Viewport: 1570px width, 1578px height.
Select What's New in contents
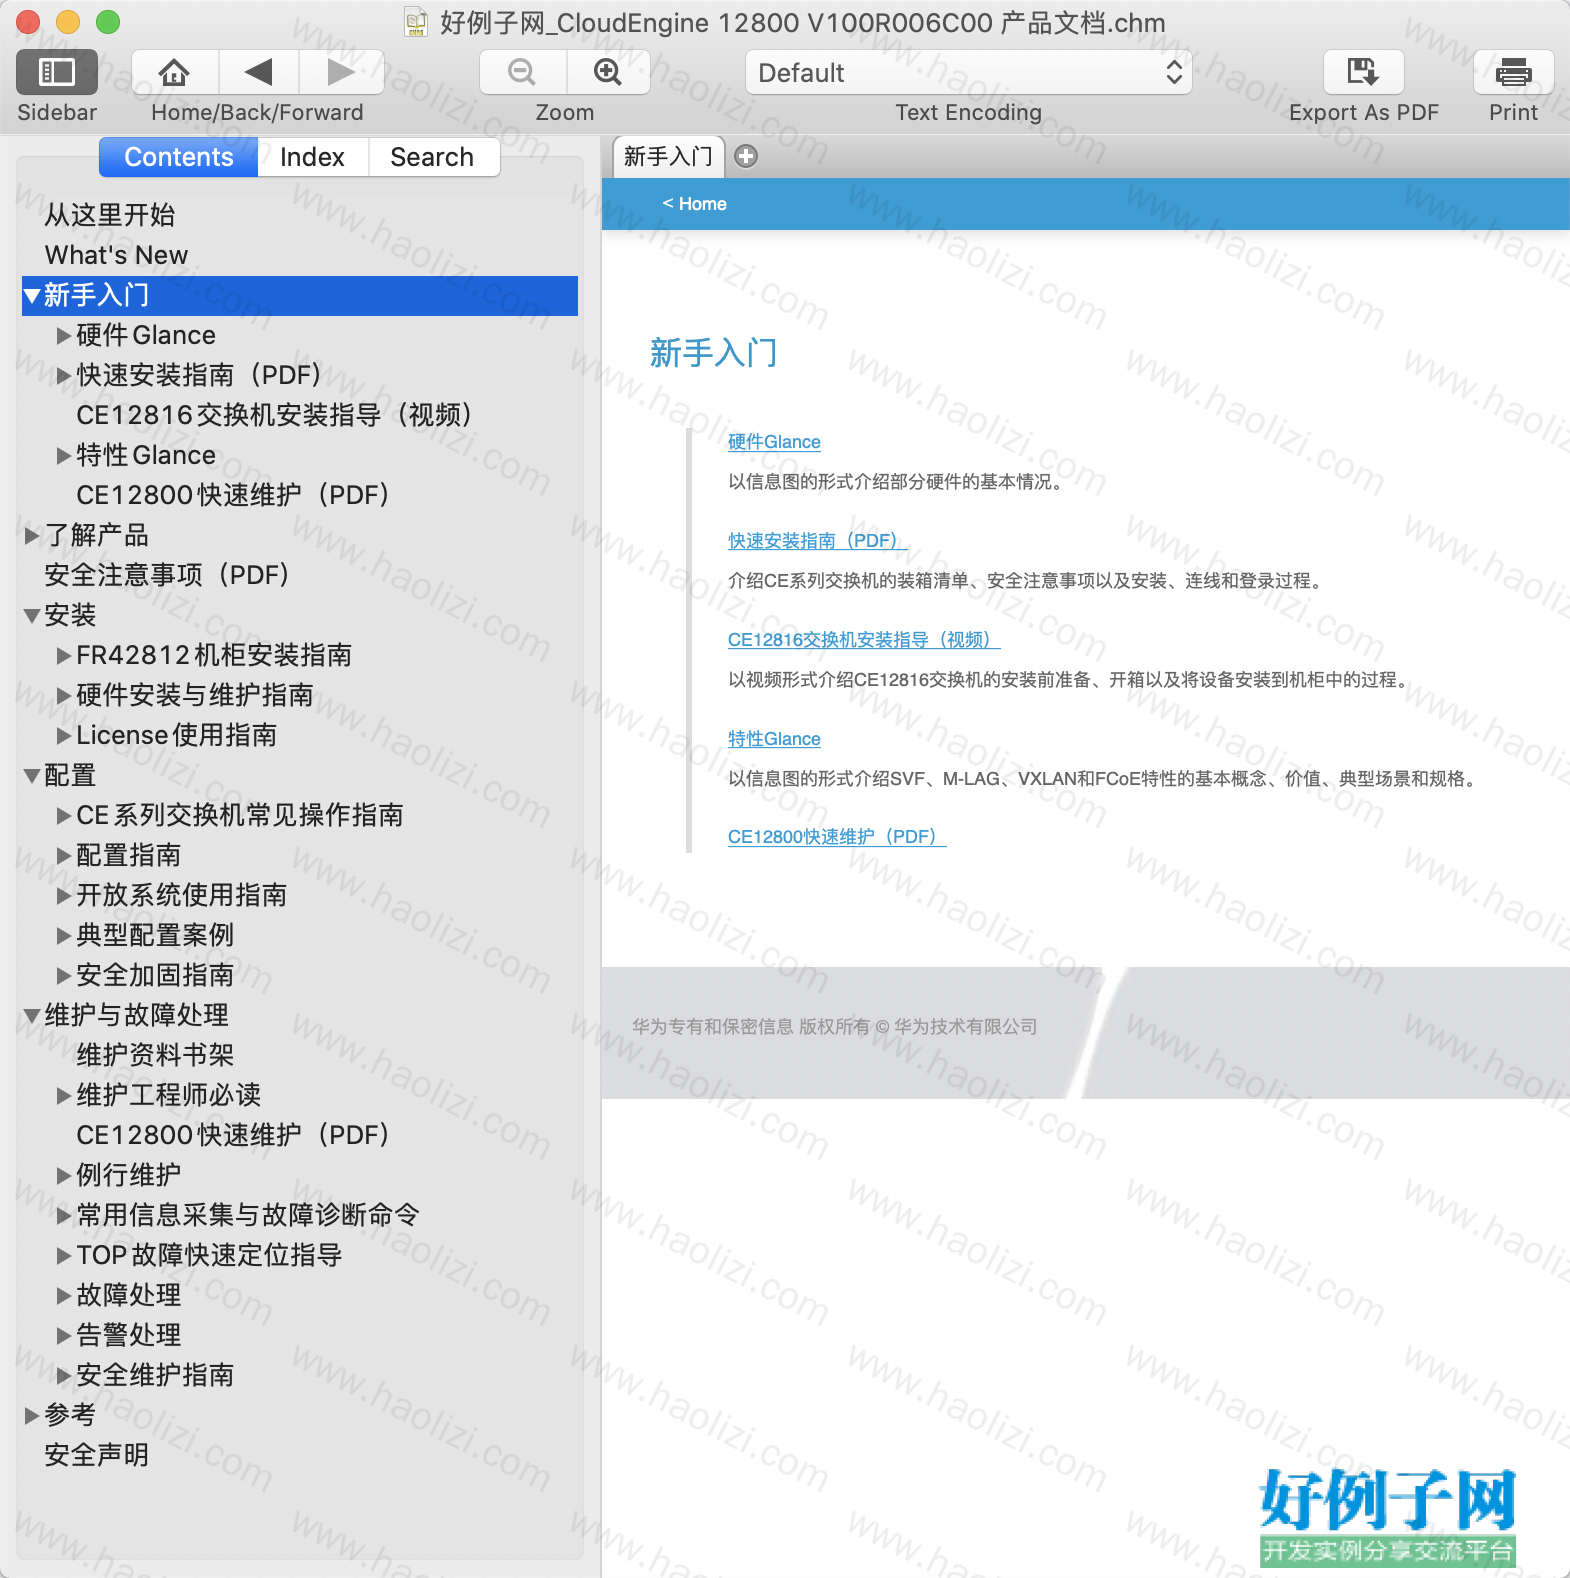(116, 255)
